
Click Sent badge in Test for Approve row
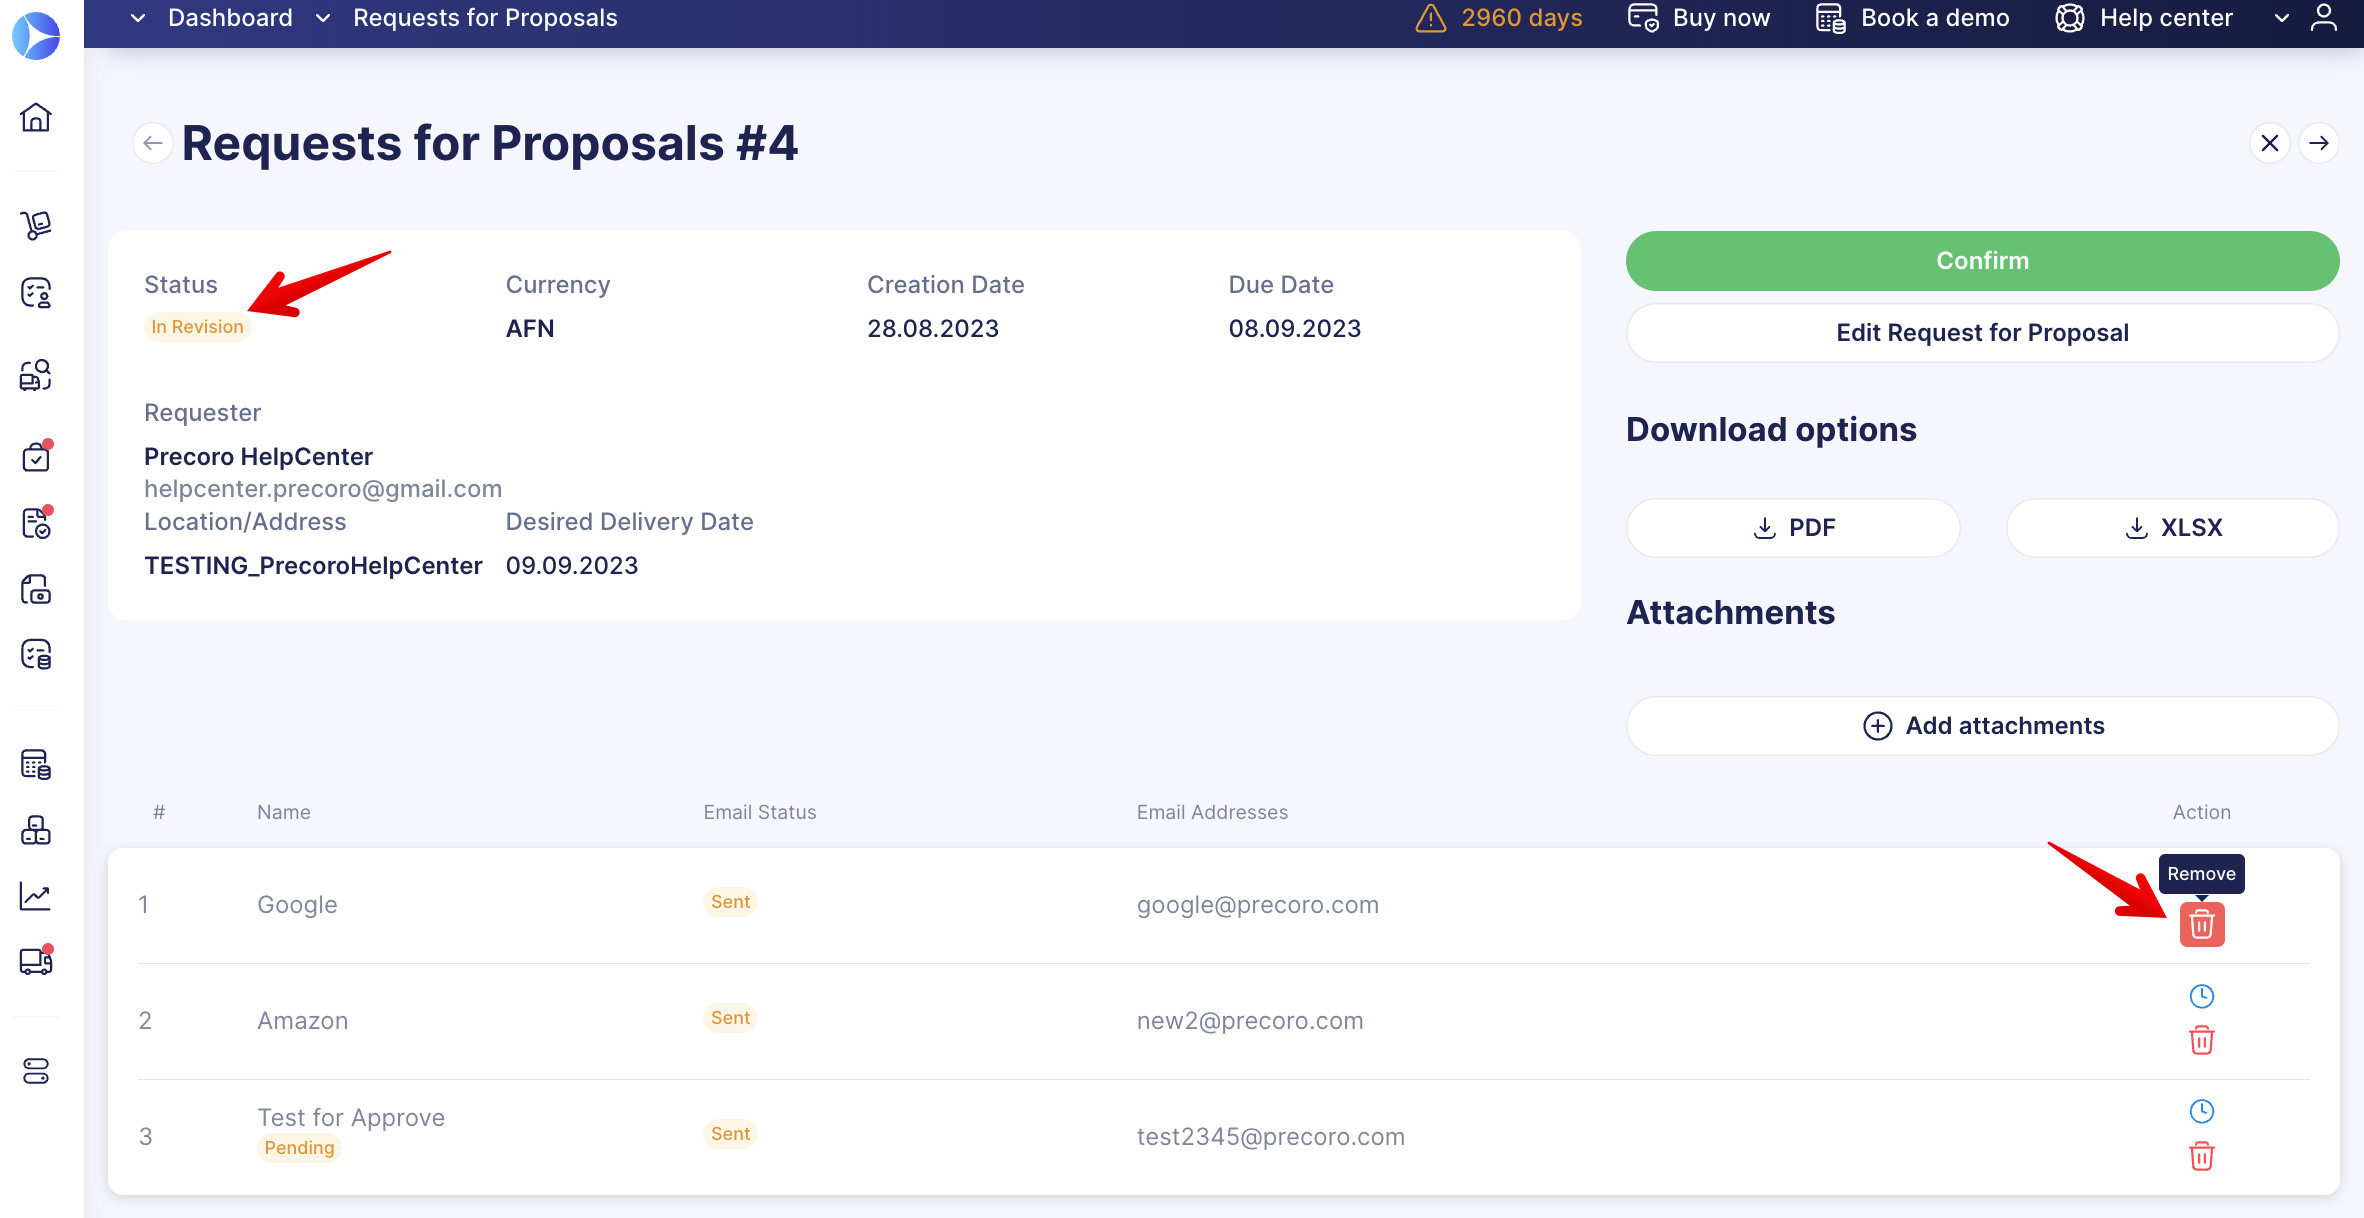point(730,1134)
